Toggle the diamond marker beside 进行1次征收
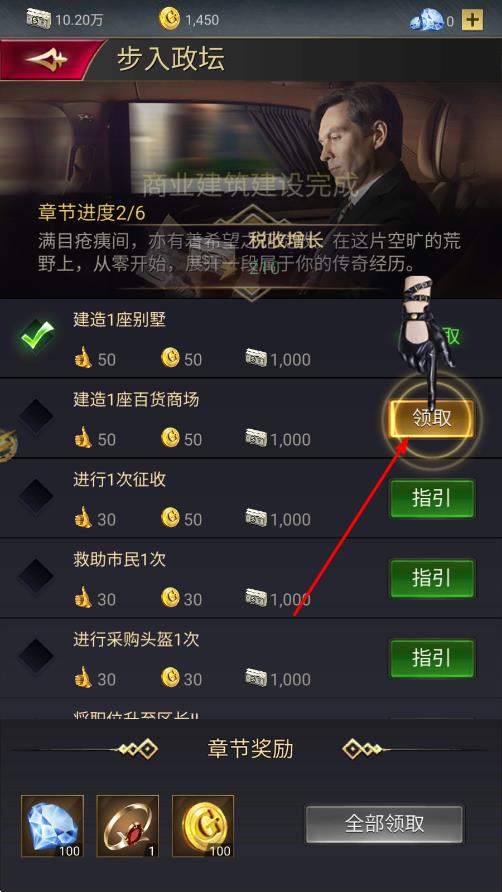 point(36,496)
